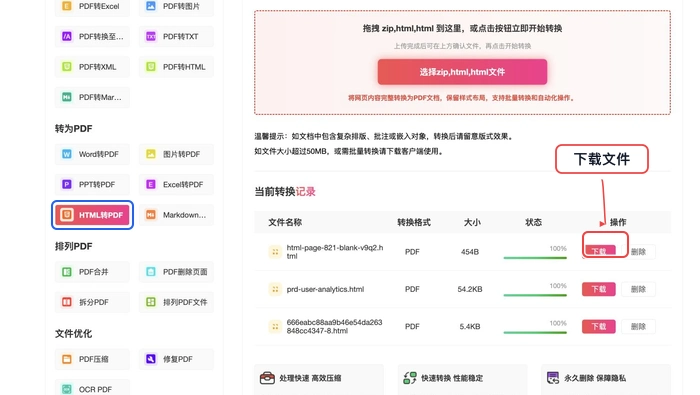Download the prd-user-analytics.html PDF
The image size is (700, 395).
[x=599, y=289]
